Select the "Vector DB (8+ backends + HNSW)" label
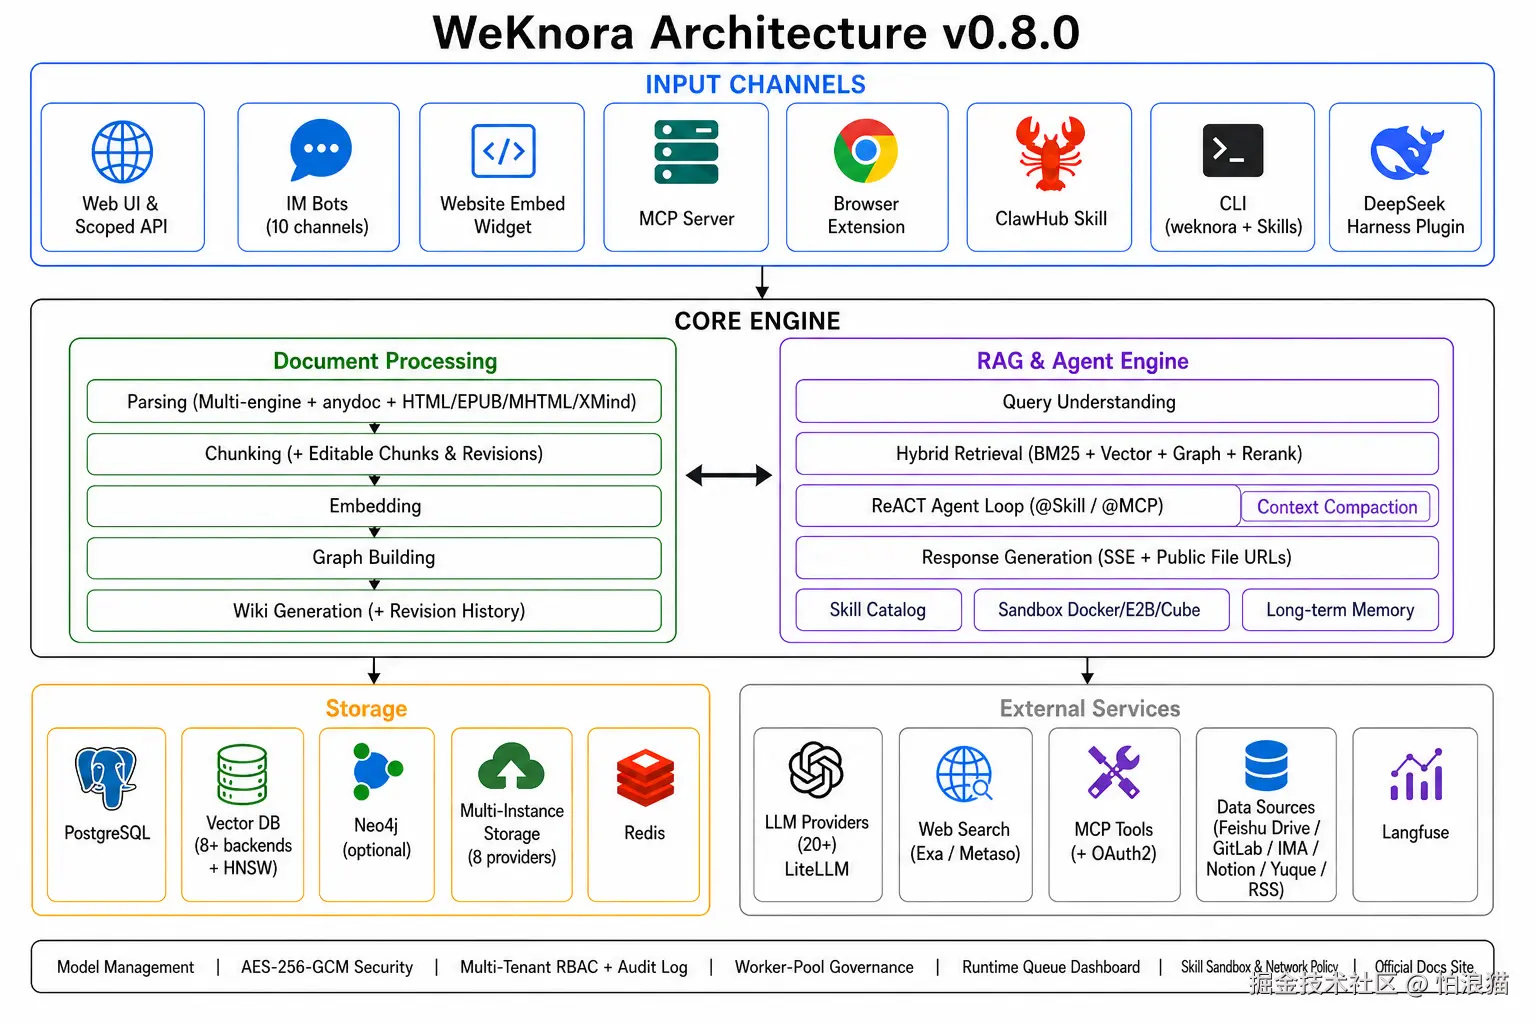The height and width of the screenshot is (1024, 1536). tap(243, 845)
